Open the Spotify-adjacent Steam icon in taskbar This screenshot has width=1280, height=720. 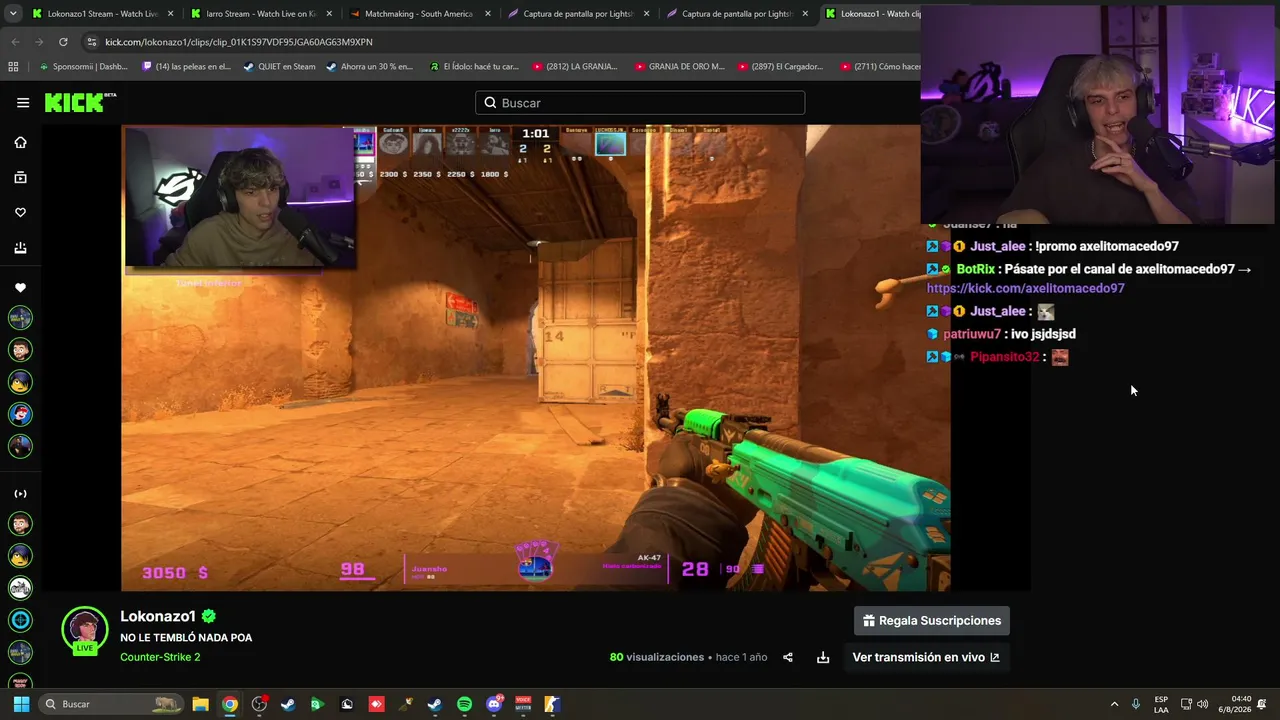tap(435, 704)
